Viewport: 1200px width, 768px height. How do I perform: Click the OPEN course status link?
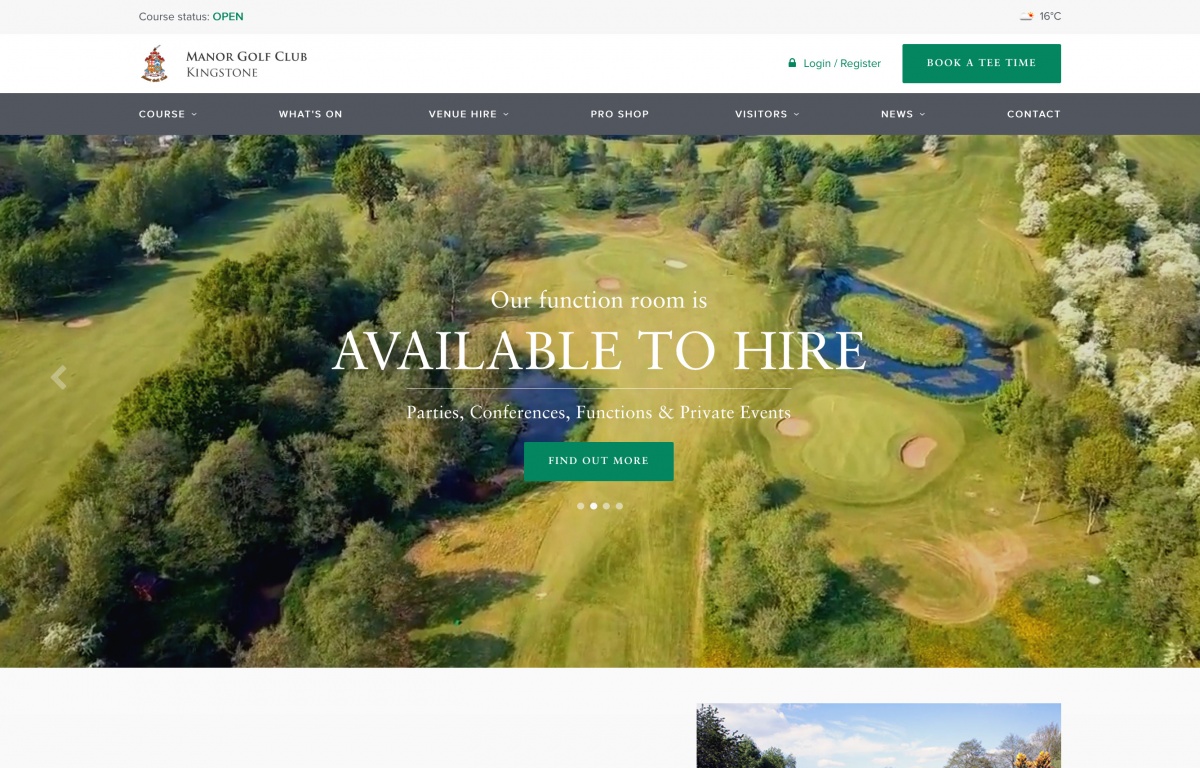pos(228,16)
